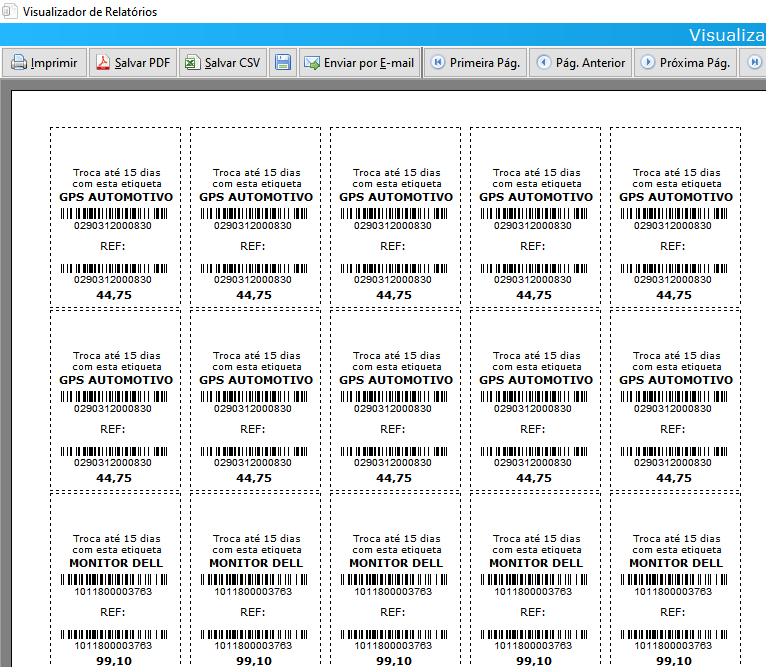Go to Primeira Pág. first page
This screenshot has width=766, height=667.
(475, 63)
